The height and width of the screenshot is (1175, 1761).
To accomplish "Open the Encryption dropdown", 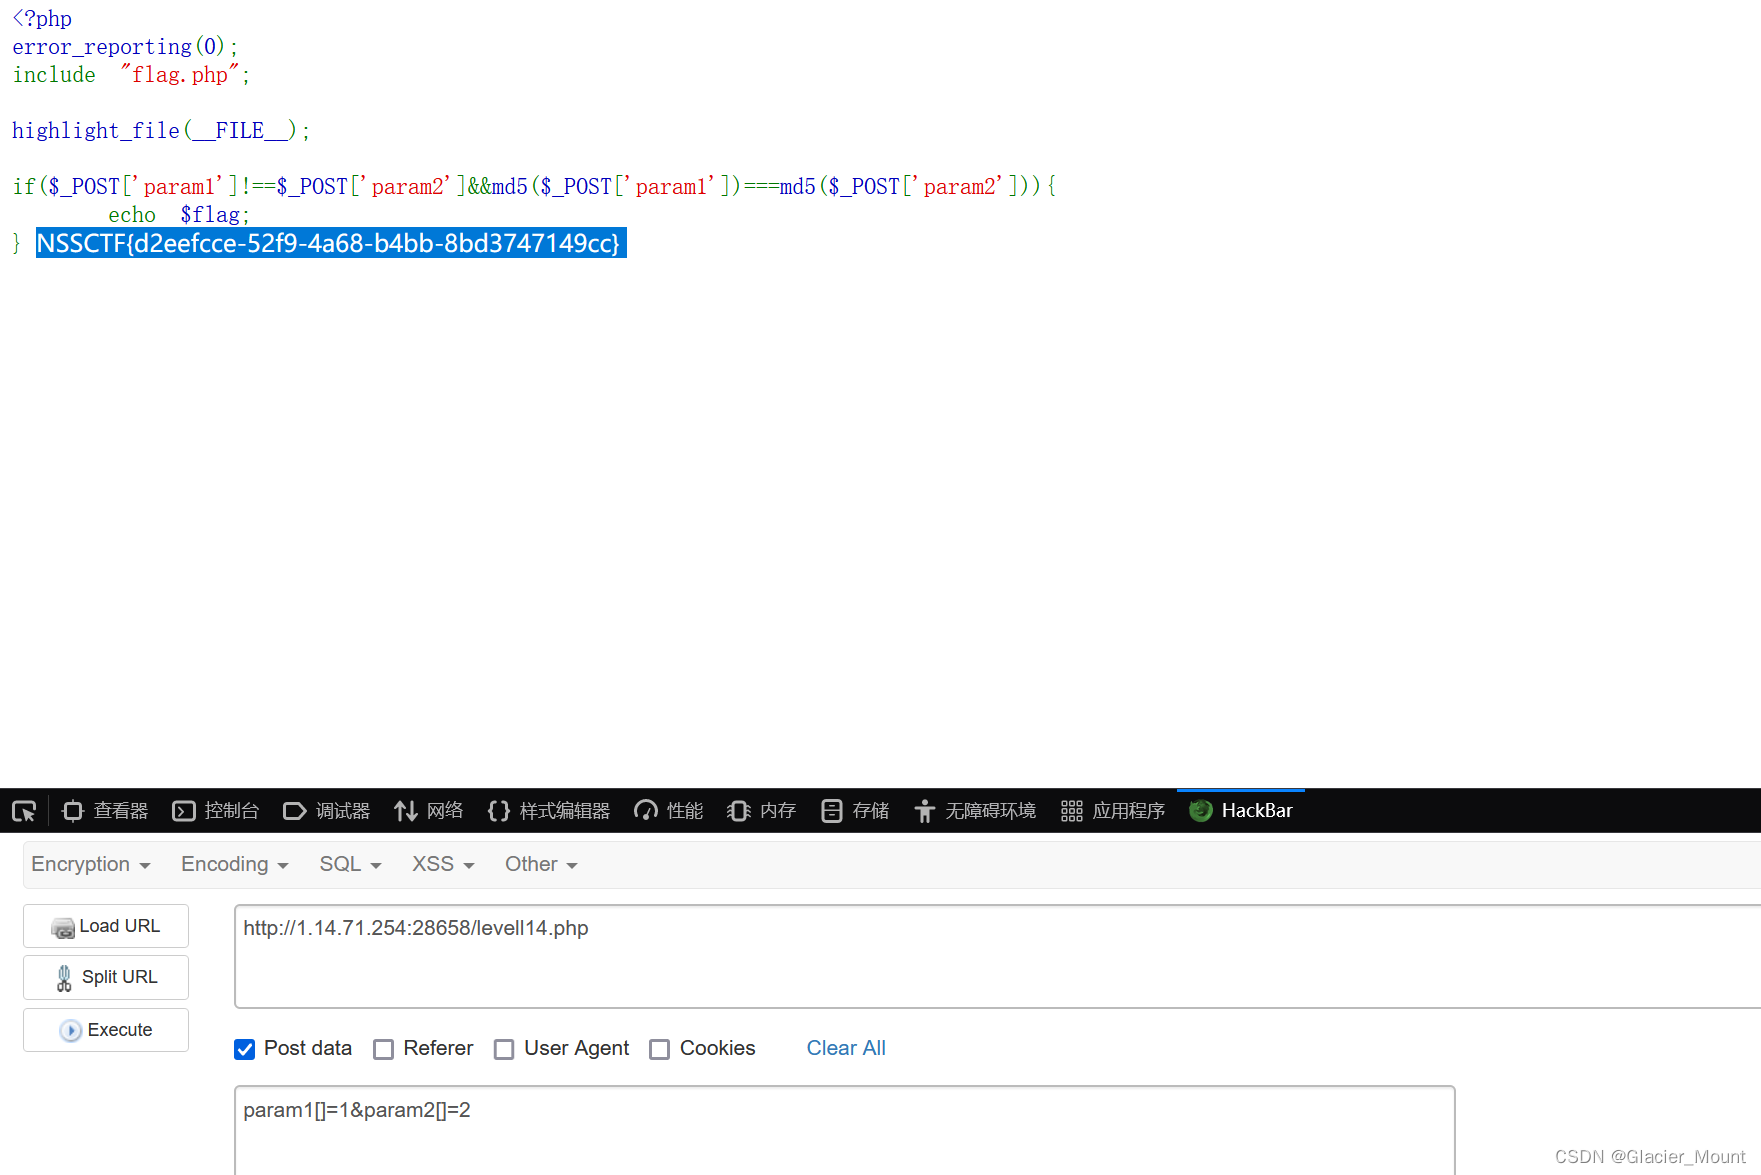I will point(89,864).
